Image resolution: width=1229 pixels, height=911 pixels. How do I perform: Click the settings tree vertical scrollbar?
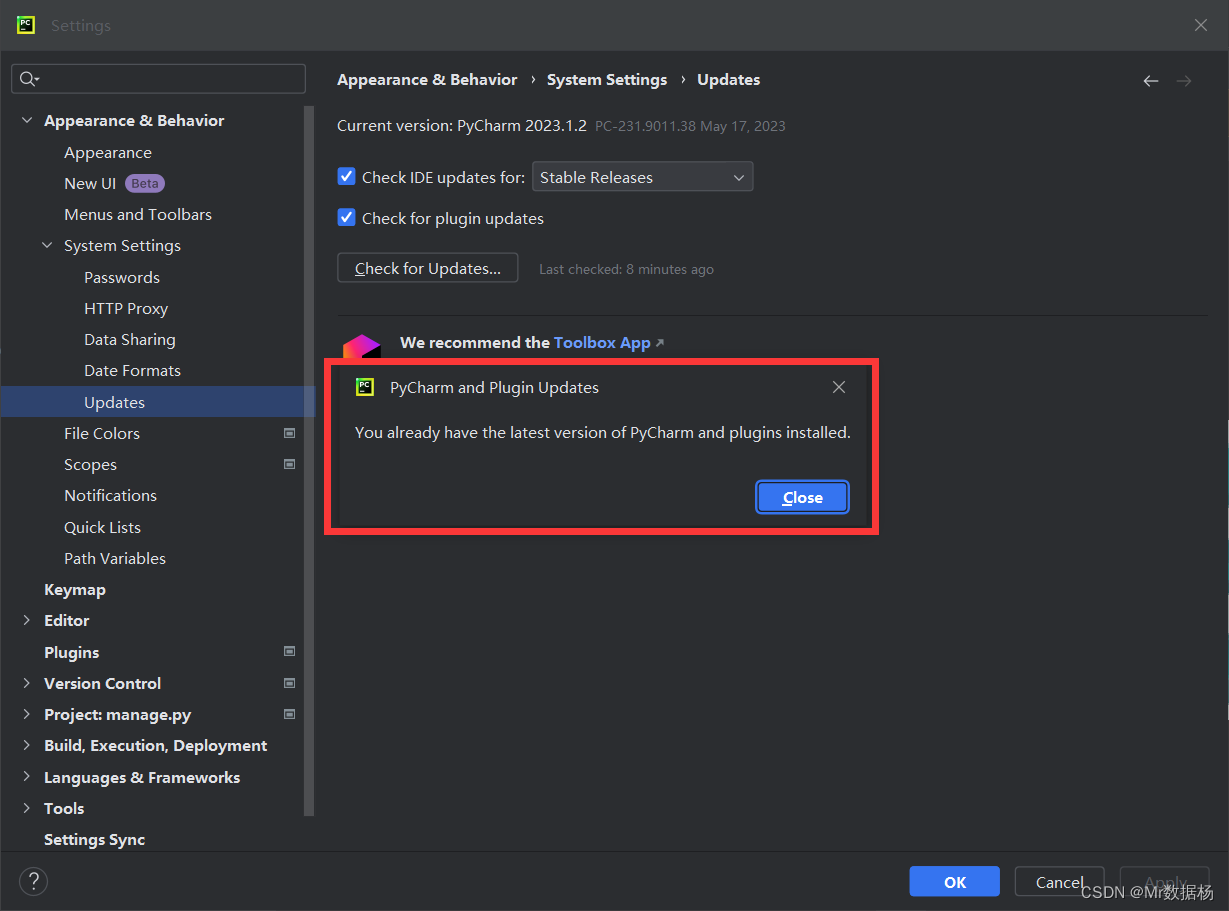(x=310, y=460)
